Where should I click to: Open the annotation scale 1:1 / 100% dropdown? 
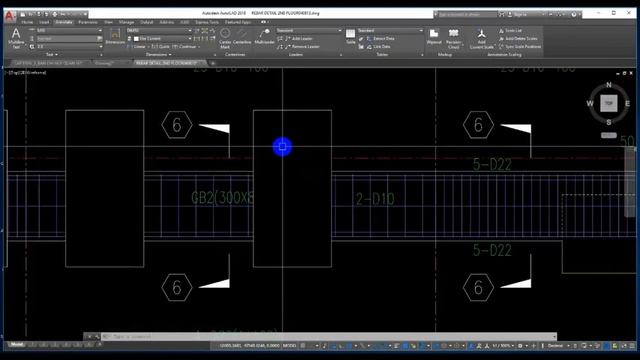tap(503, 346)
